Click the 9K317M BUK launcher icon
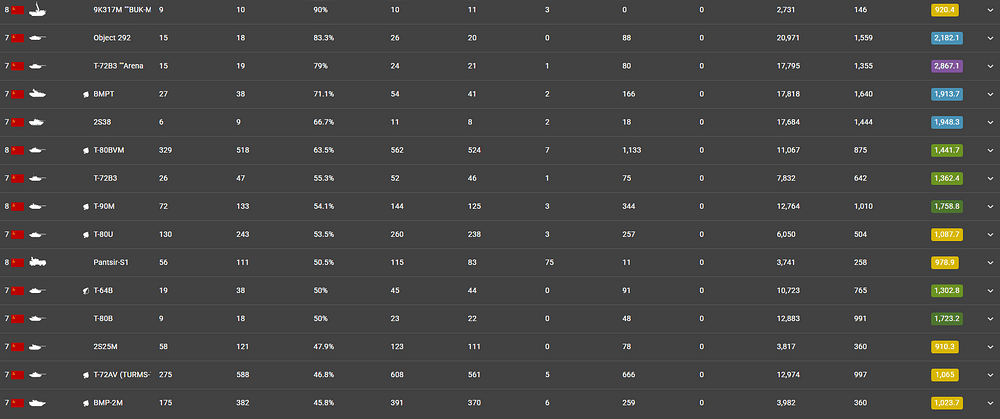Image resolution: width=1000 pixels, height=419 pixels. coord(37,10)
